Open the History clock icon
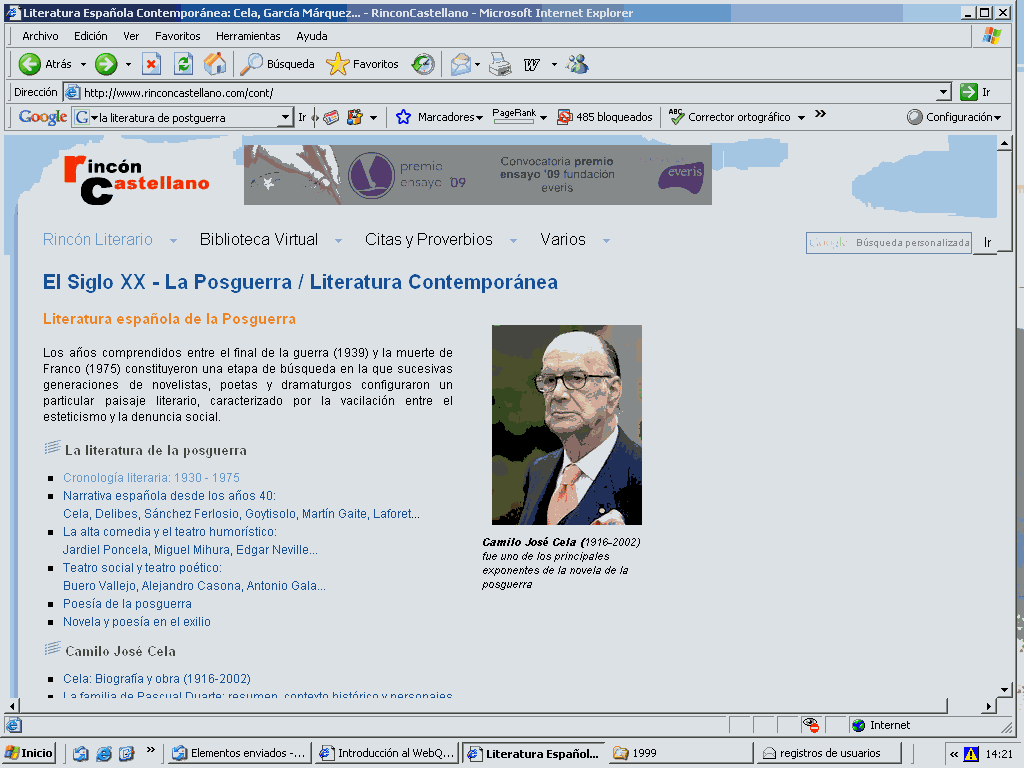Image resolution: width=1024 pixels, height=768 pixels. [x=423, y=64]
